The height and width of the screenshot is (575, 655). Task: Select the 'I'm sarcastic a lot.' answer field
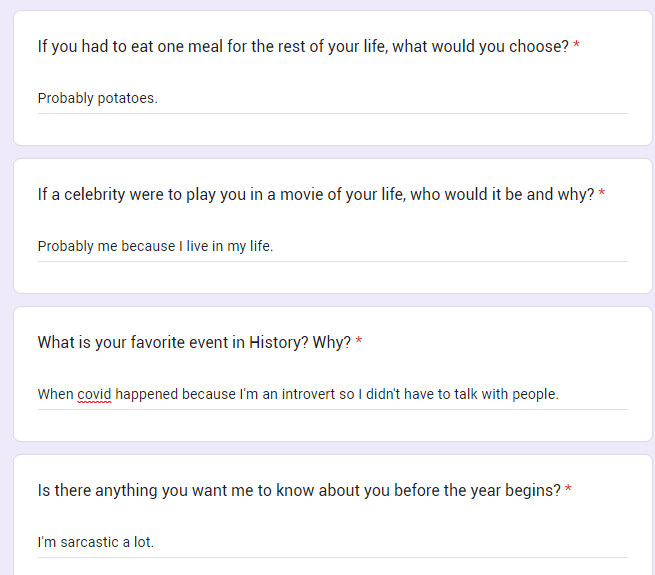pyautogui.click(x=333, y=542)
